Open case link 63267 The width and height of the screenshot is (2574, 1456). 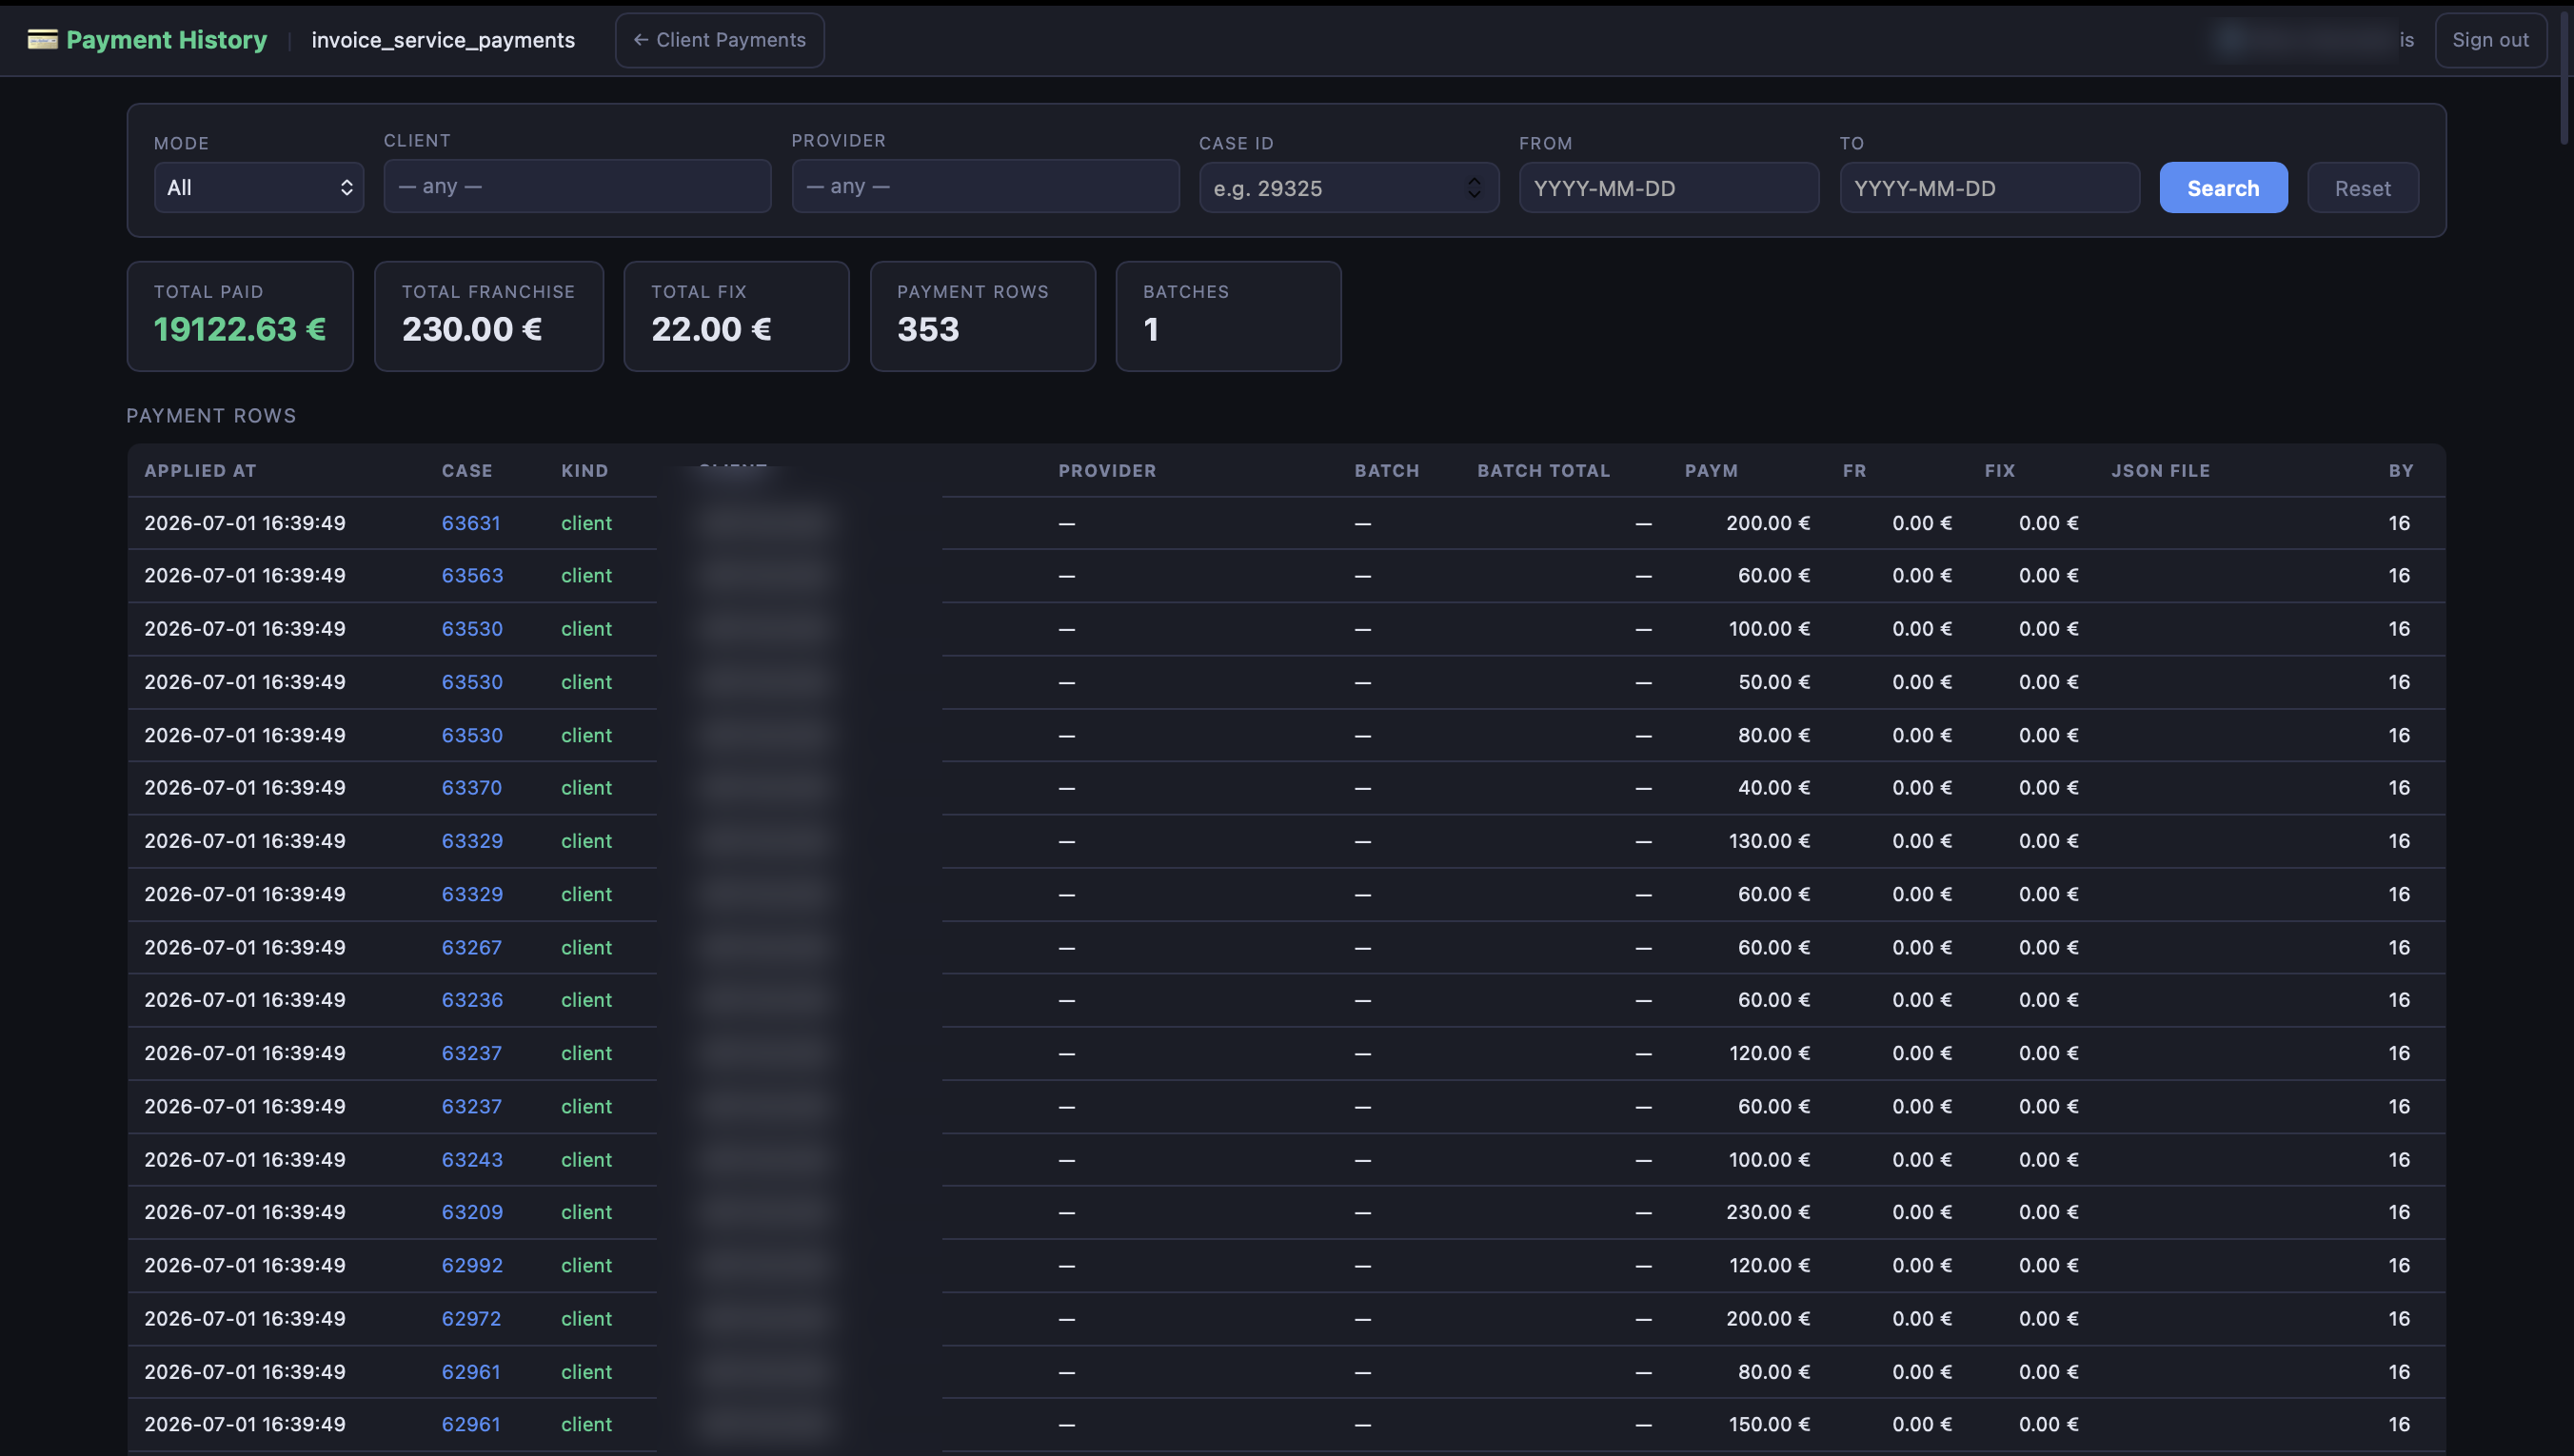click(472, 947)
